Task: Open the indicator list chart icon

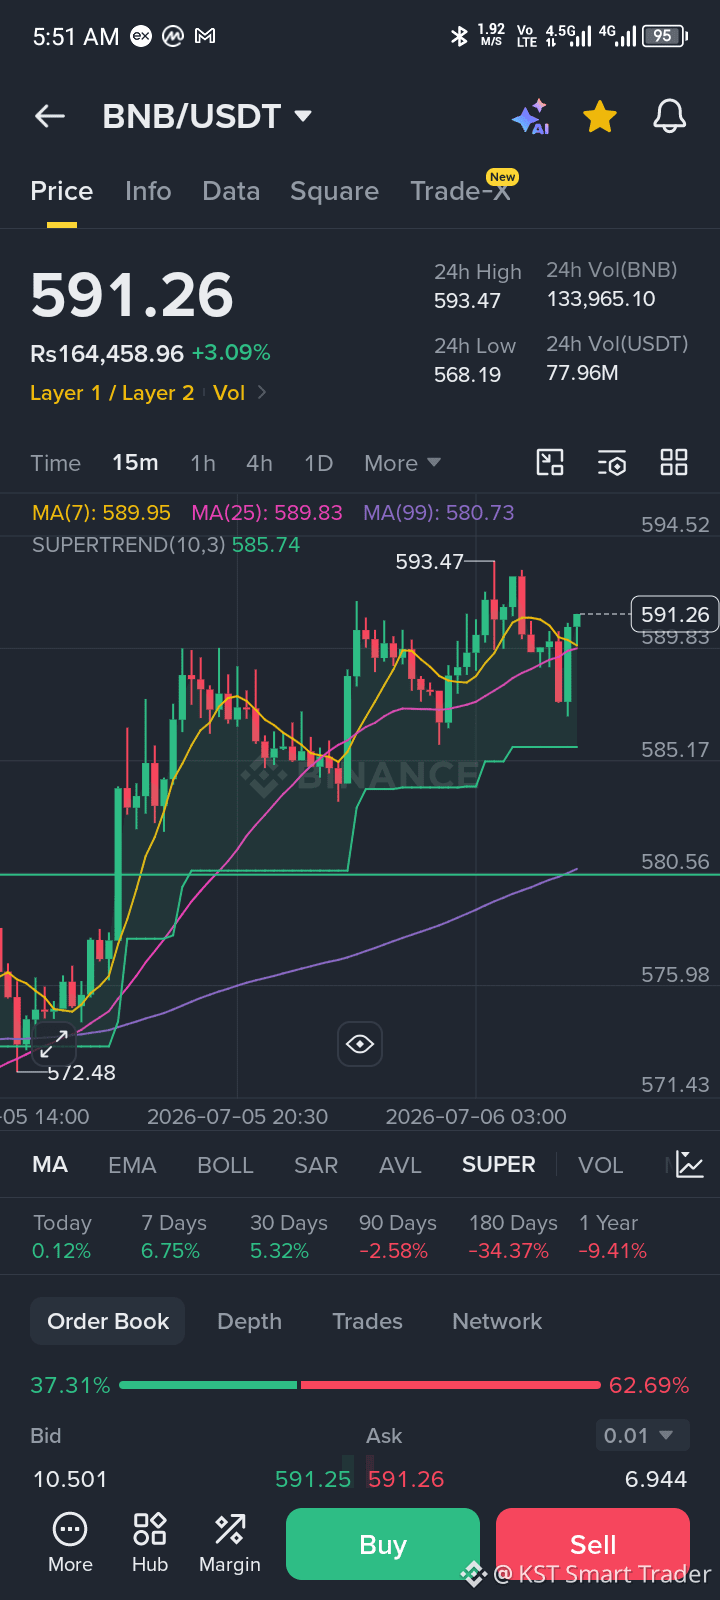Action: (690, 1164)
